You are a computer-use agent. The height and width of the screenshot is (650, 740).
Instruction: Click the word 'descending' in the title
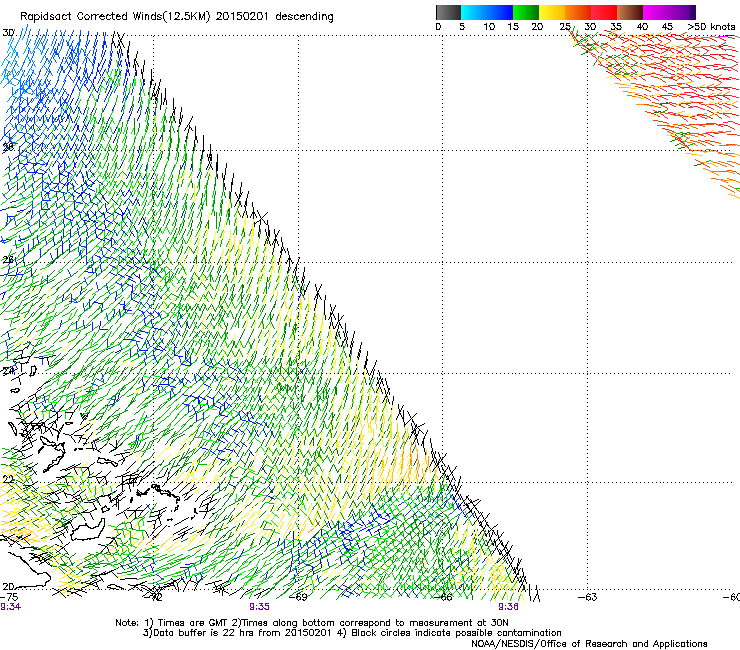tap(304, 16)
